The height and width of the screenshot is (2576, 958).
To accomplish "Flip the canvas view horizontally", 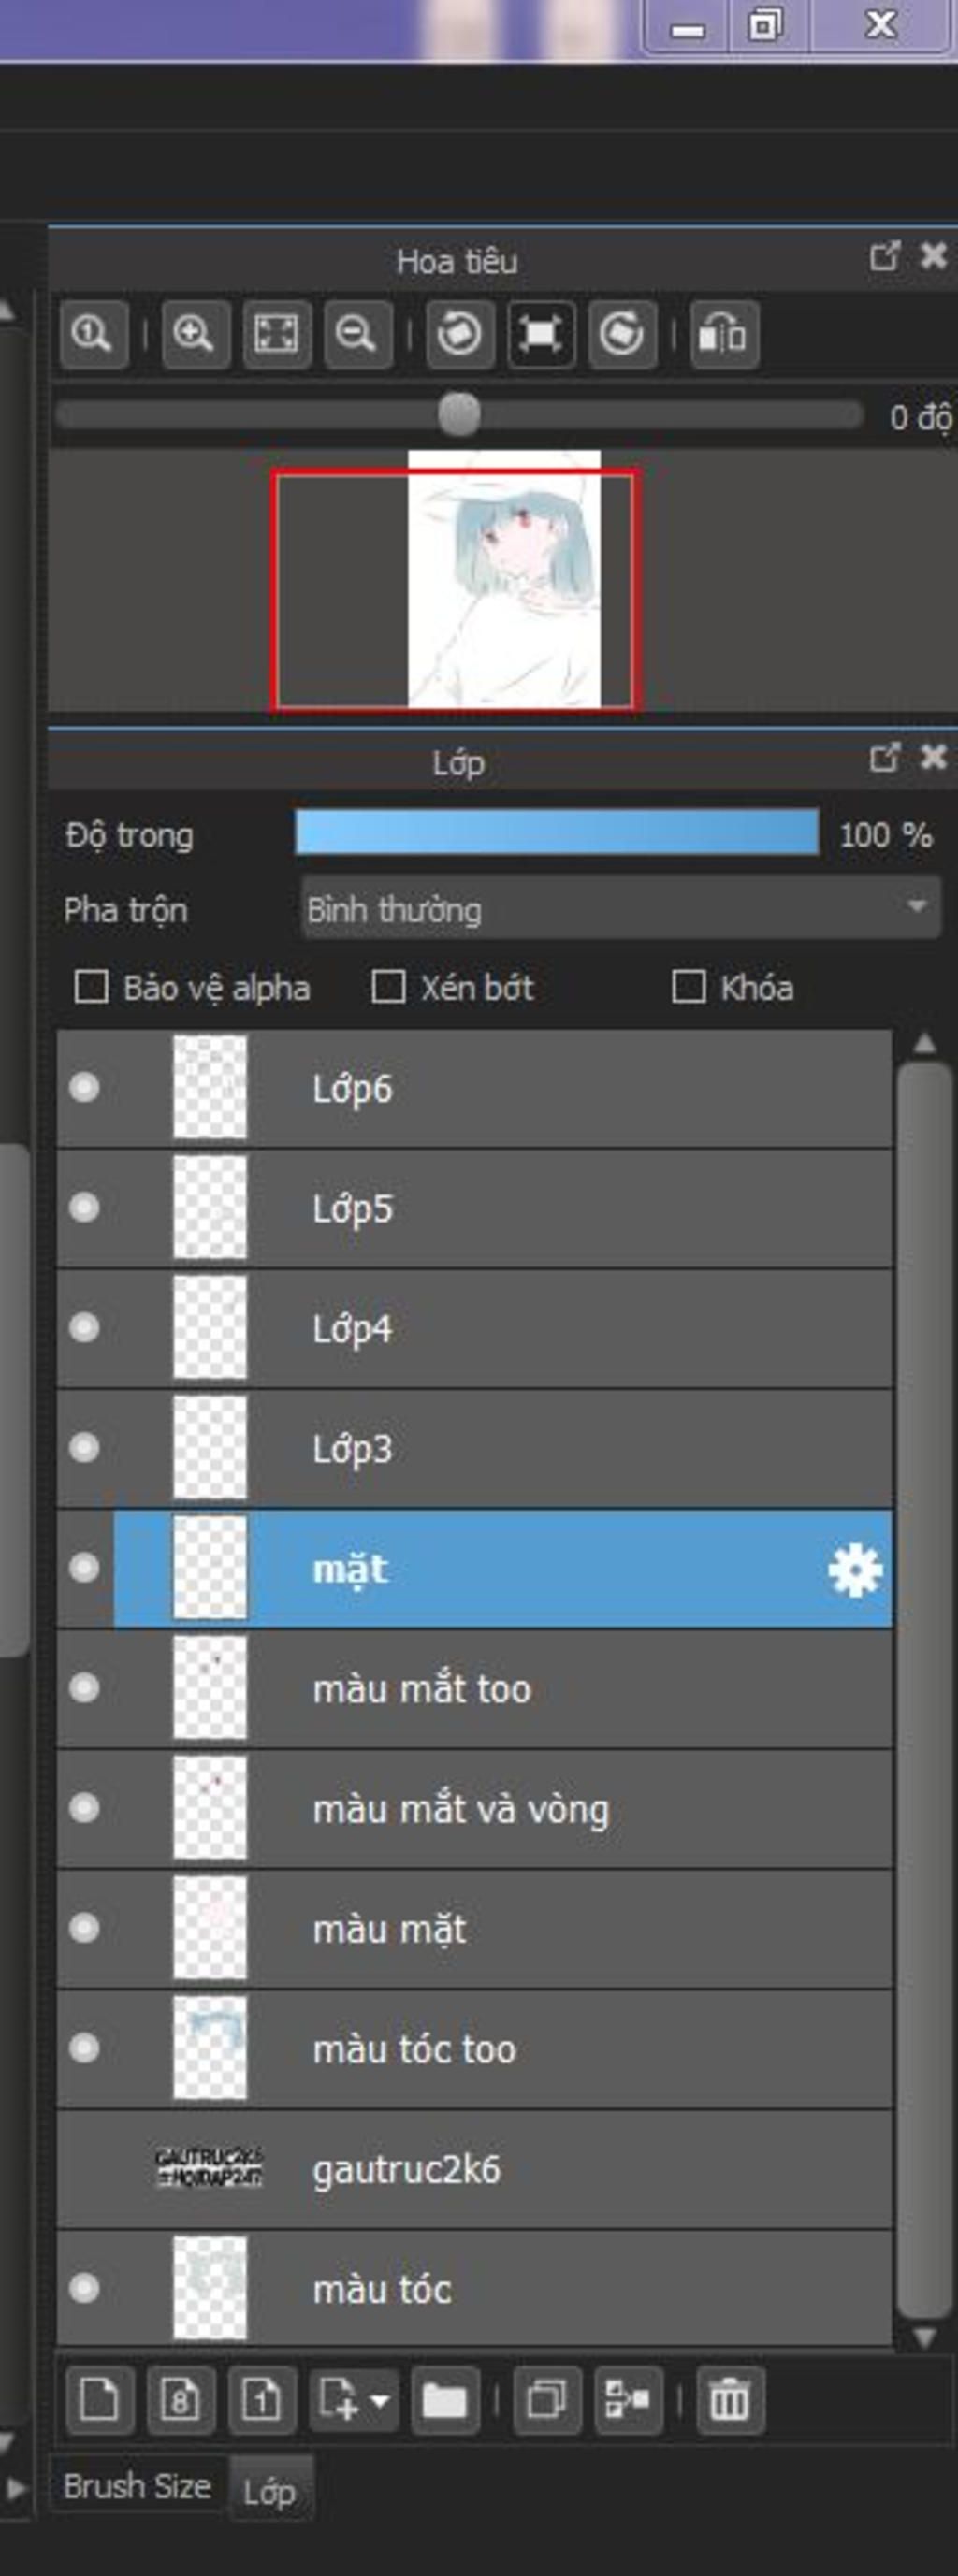I will 723,333.
